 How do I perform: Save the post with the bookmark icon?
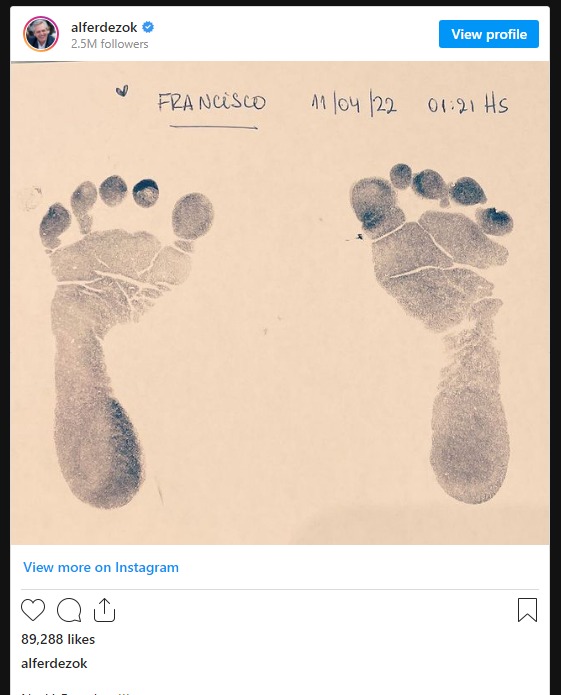[527, 610]
